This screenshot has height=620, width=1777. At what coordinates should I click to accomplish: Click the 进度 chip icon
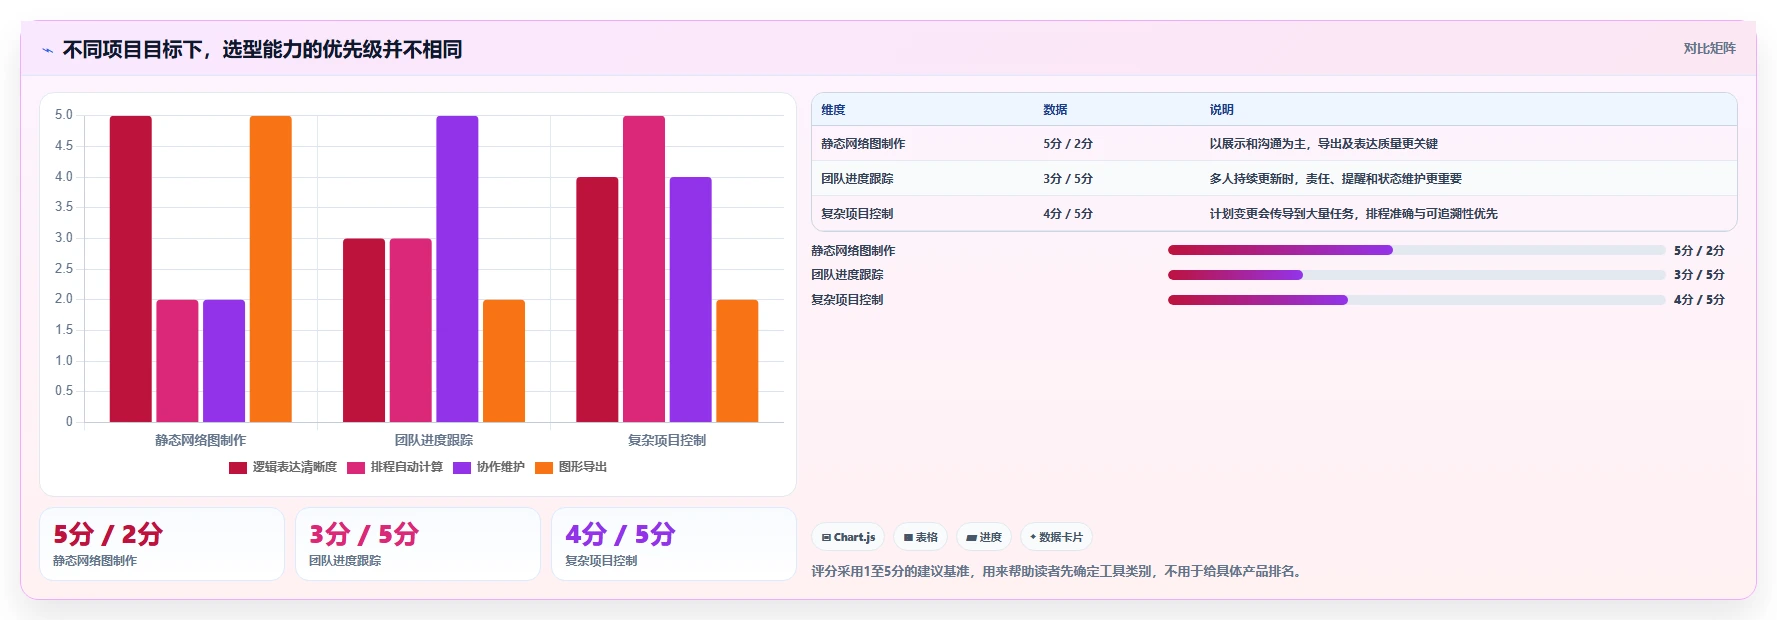971,537
